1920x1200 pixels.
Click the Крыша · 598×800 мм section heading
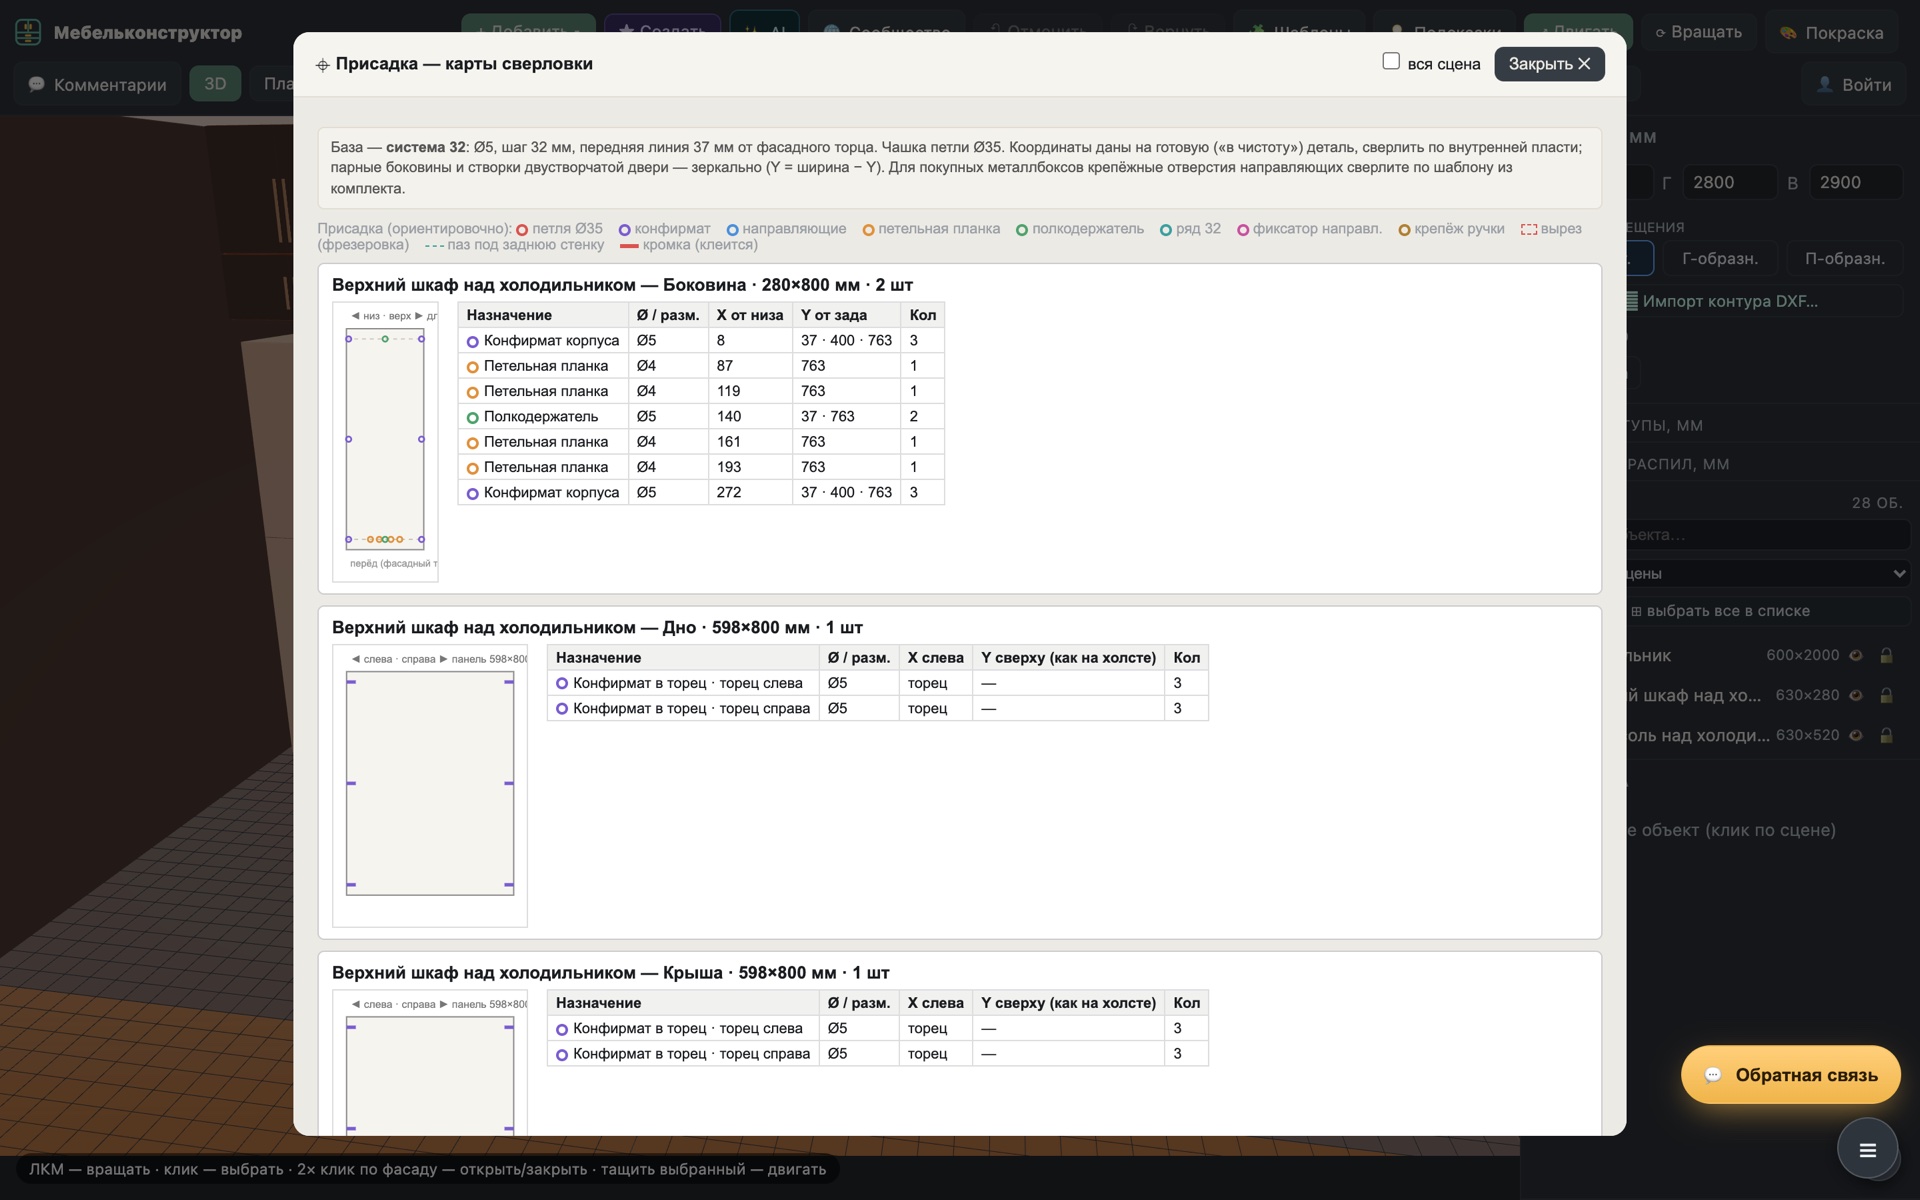610,973
